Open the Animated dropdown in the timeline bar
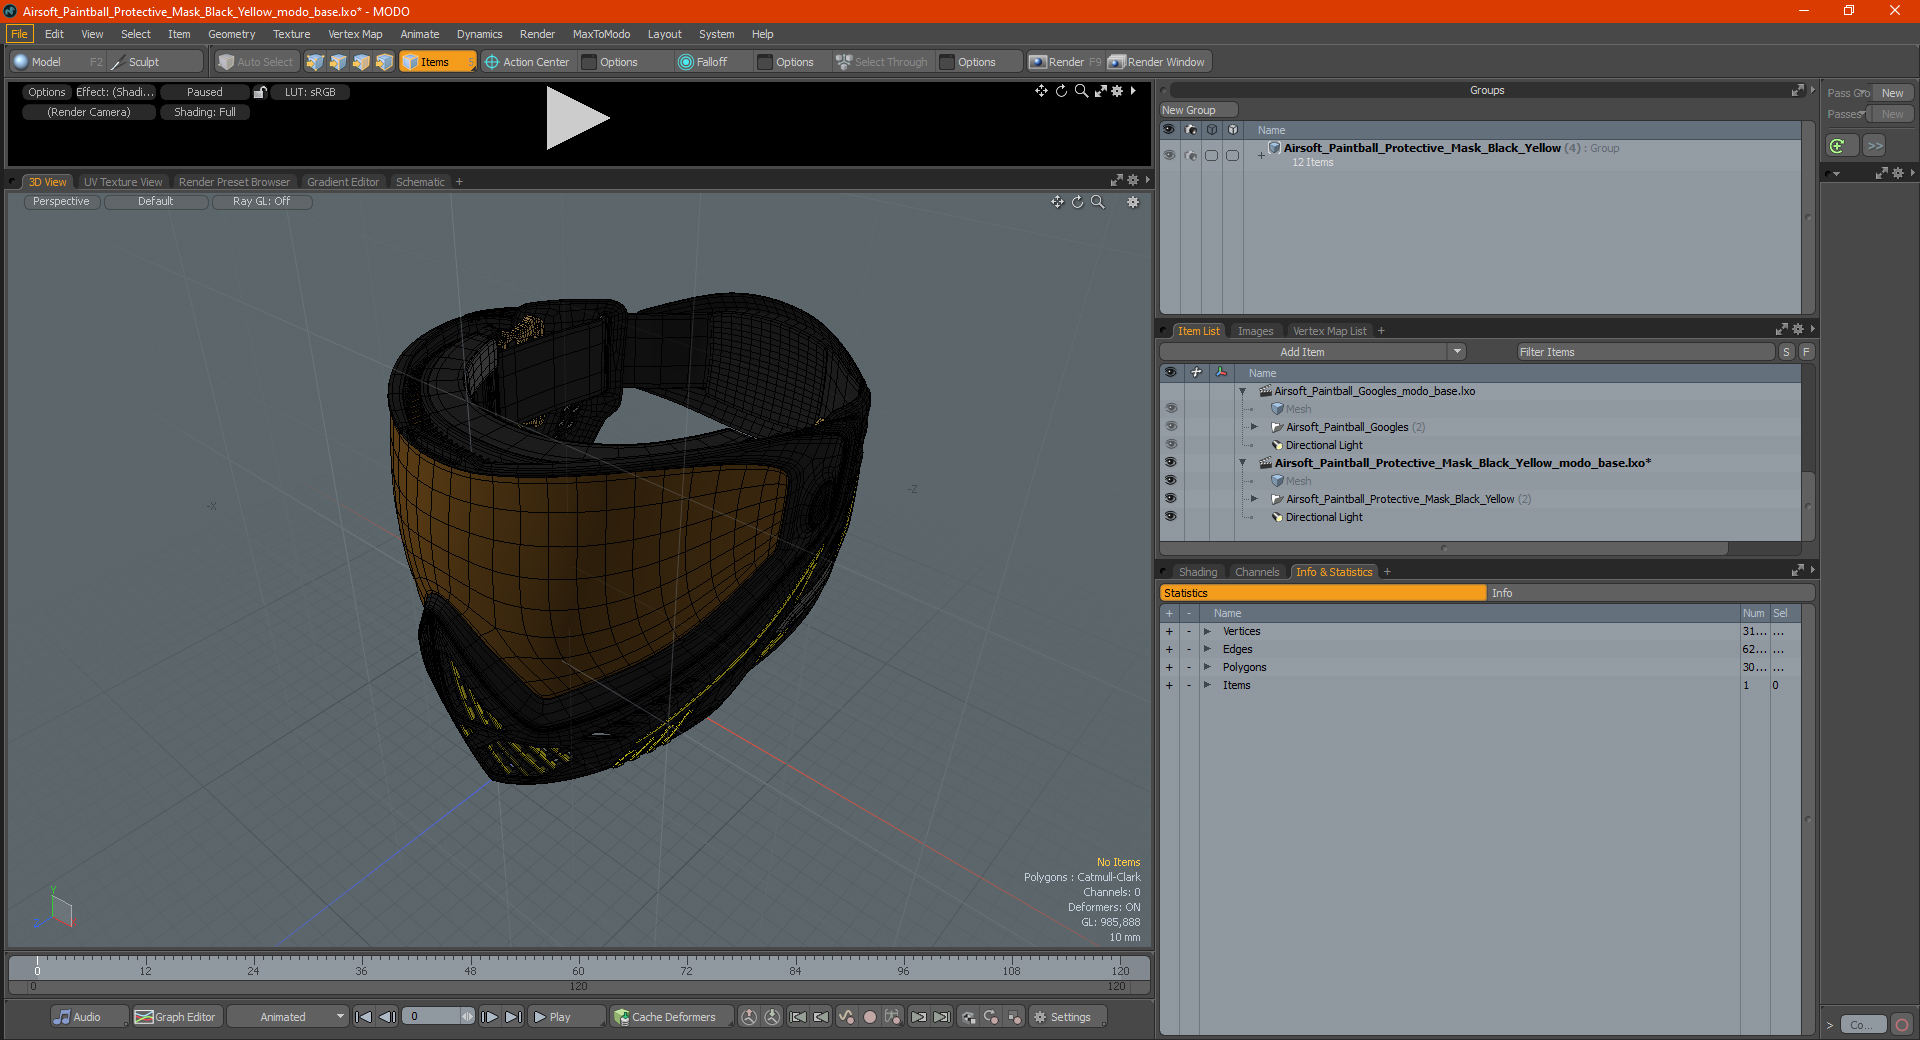Screen dimensions: 1920x1040 click(x=288, y=1017)
